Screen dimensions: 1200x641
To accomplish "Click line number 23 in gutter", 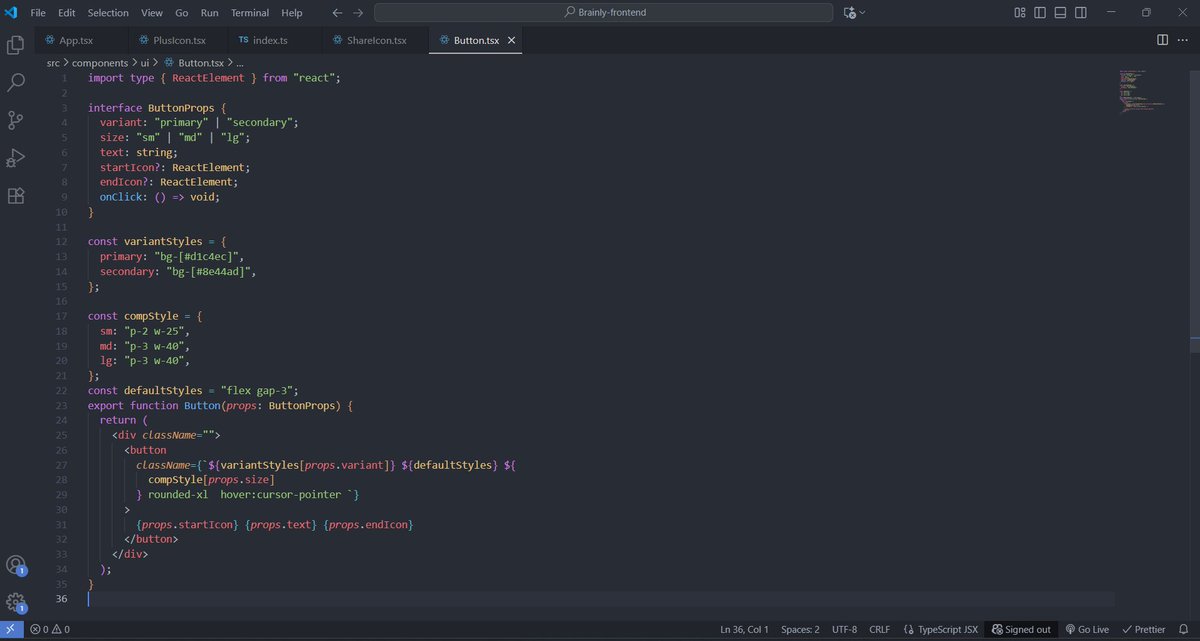I will [61, 405].
